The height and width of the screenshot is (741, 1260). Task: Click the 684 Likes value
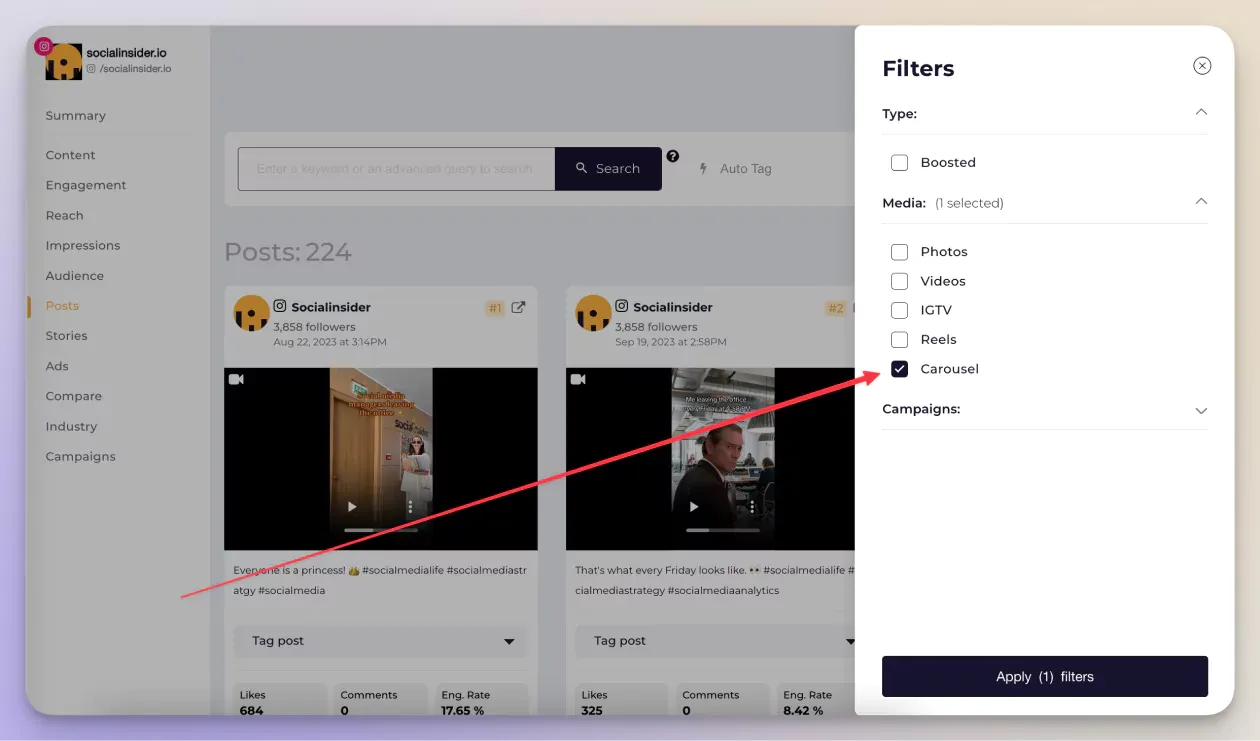point(252,711)
